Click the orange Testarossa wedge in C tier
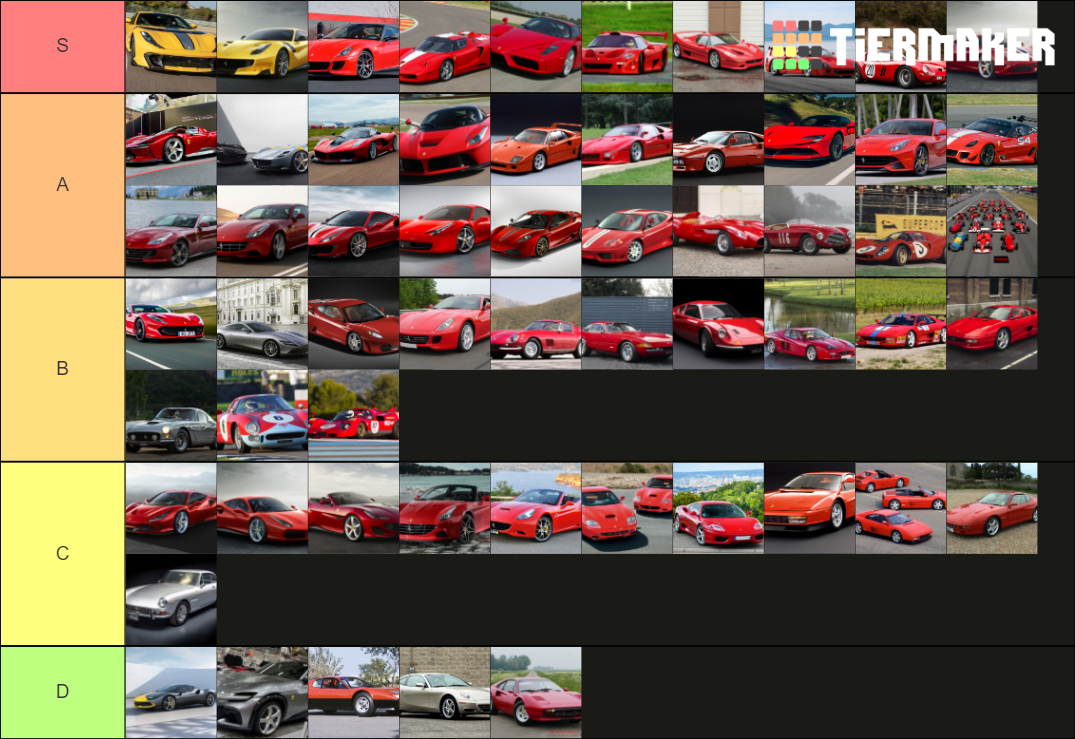 [810, 506]
